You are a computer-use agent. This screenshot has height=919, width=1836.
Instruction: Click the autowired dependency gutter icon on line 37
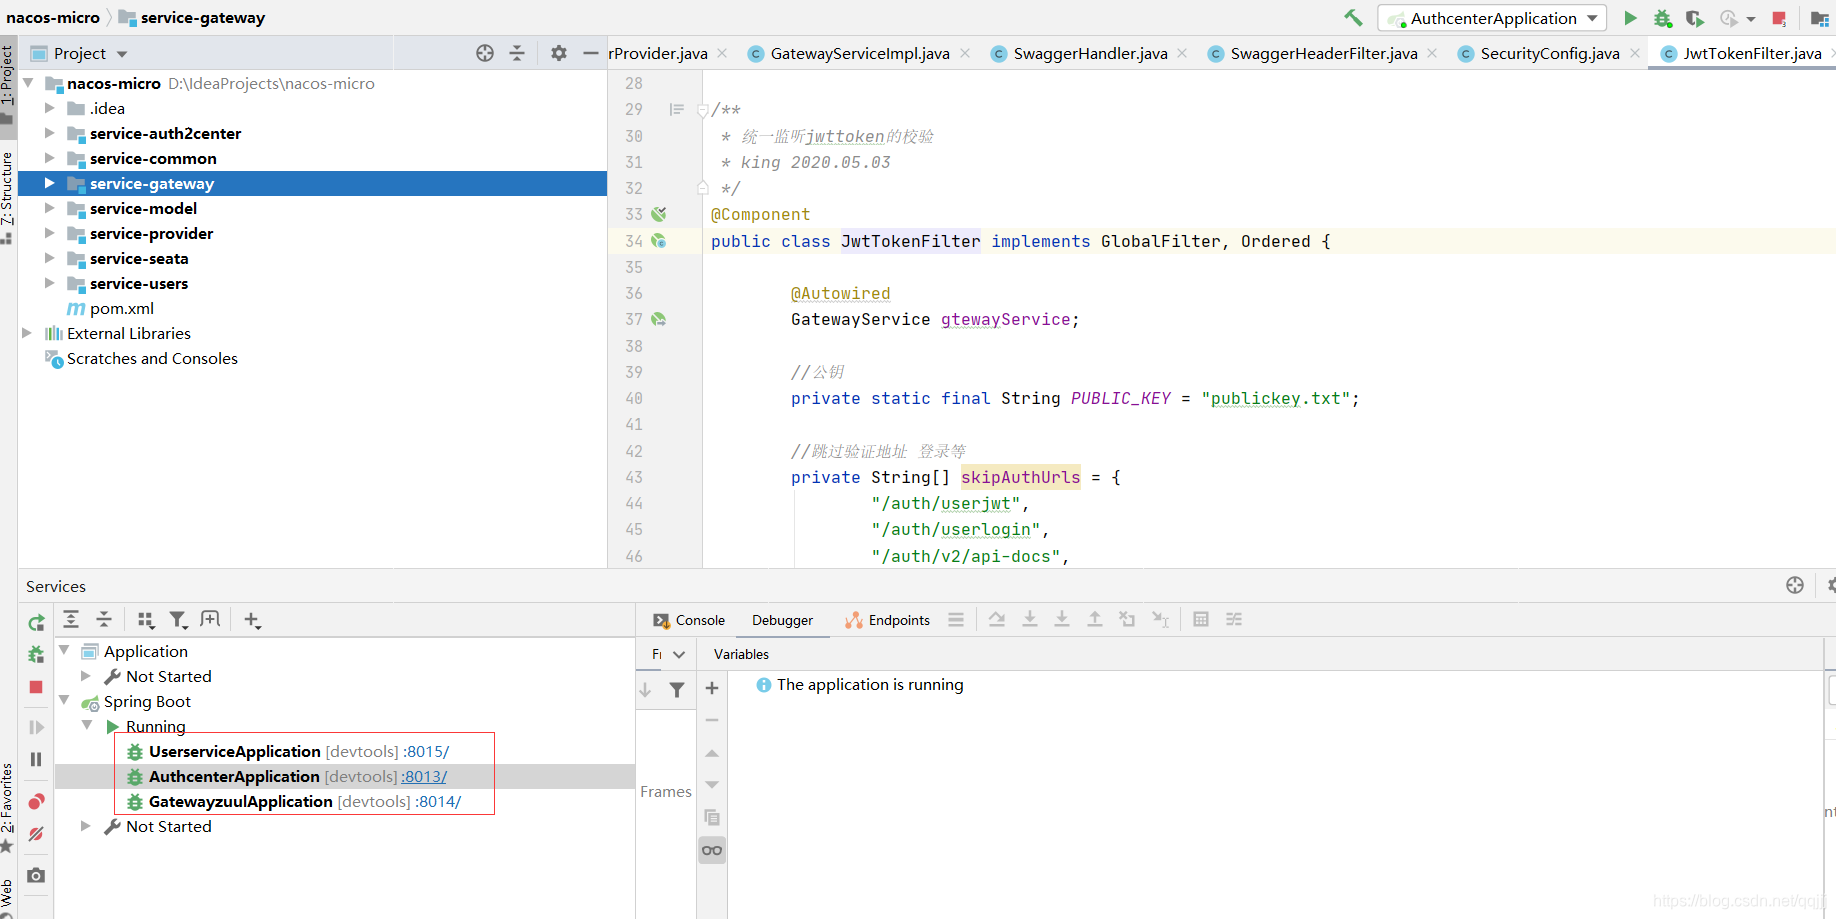coord(659,319)
